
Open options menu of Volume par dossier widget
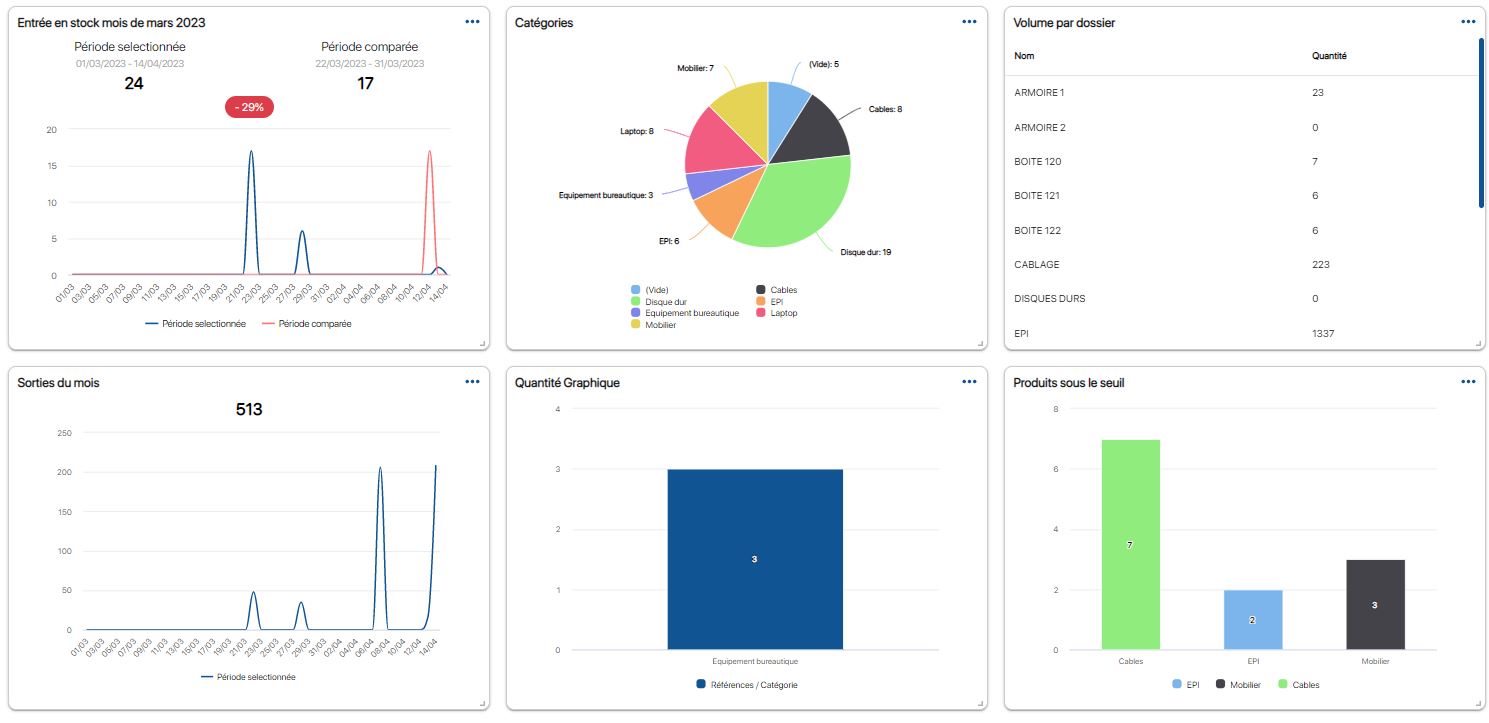pos(1468,21)
